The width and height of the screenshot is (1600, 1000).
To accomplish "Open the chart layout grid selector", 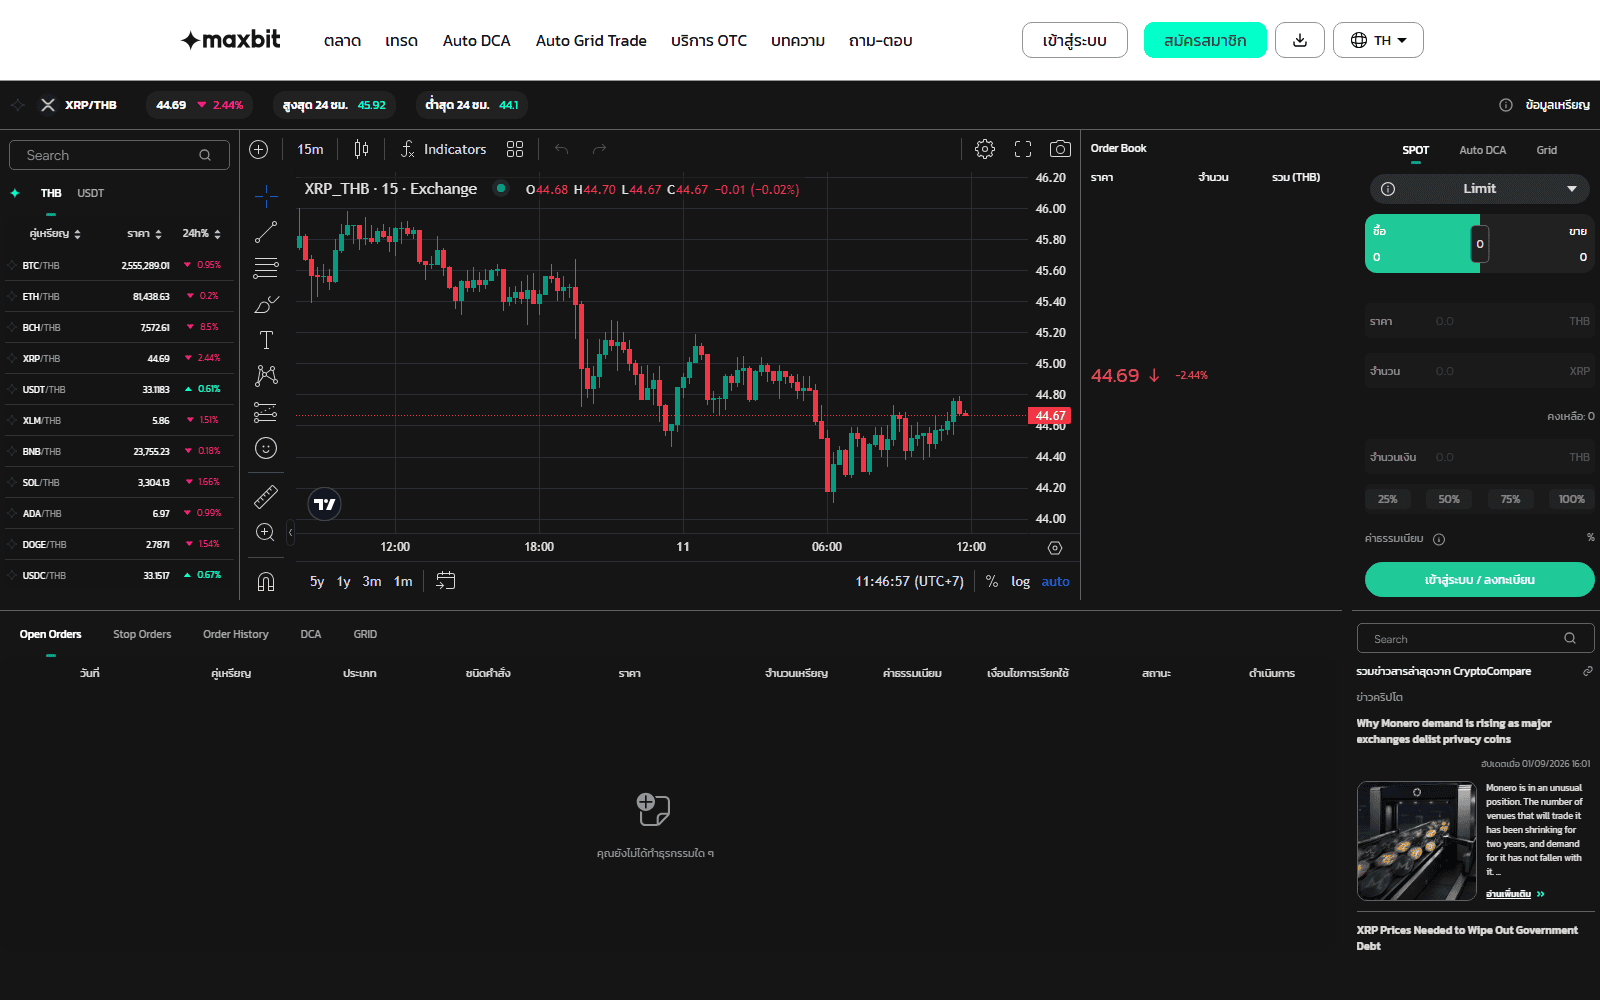I will [x=515, y=149].
